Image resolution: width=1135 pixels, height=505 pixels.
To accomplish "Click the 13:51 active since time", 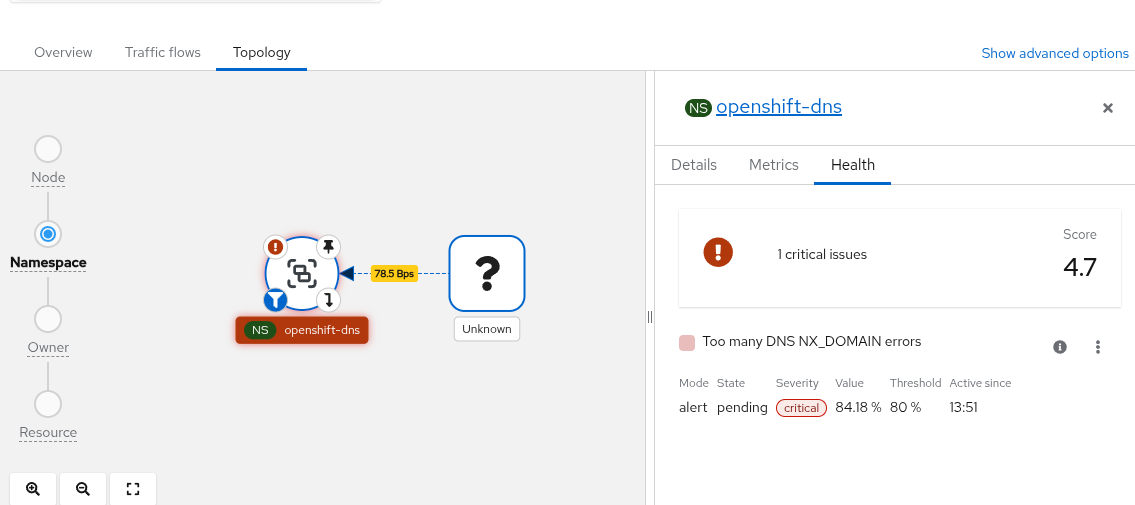I will pyautogui.click(x=963, y=407).
